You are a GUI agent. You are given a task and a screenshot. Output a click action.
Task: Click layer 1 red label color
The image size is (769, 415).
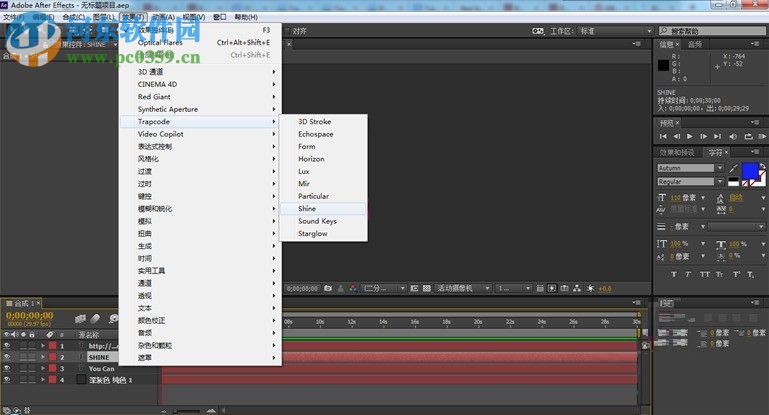[x=52, y=346]
